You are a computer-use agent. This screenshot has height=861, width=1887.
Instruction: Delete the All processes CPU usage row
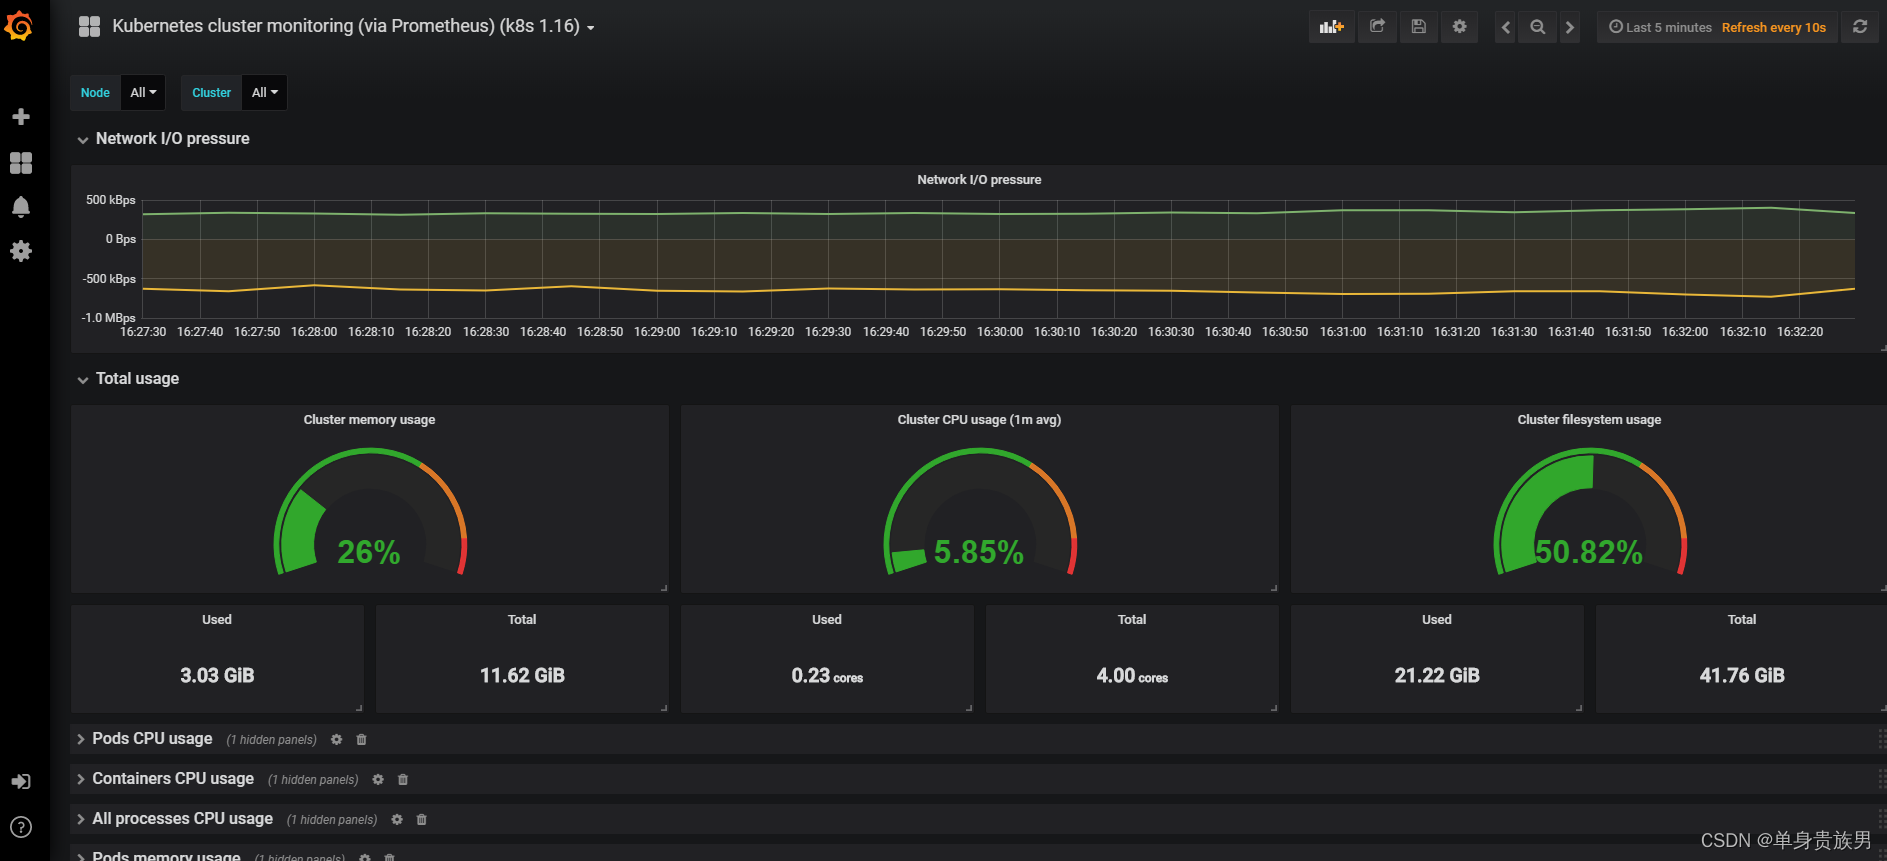click(x=422, y=820)
